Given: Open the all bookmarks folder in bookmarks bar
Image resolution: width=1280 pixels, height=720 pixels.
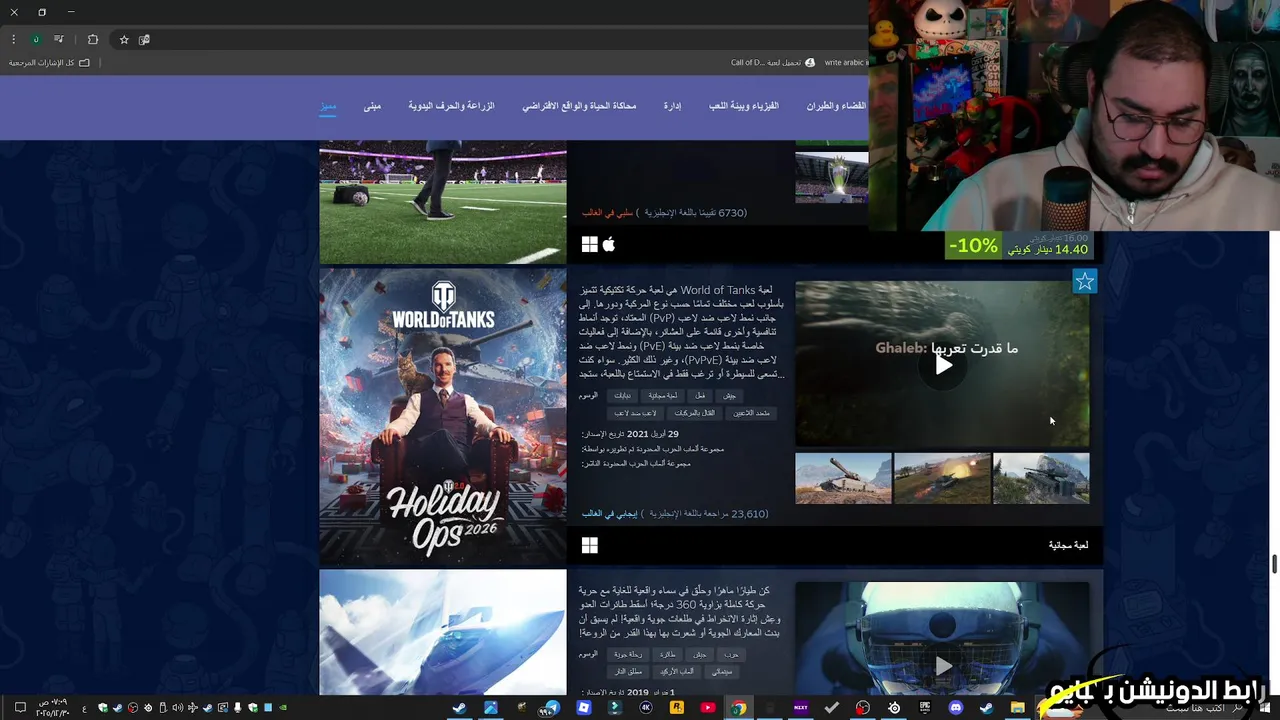Looking at the screenshot, I should click(49, 62).
